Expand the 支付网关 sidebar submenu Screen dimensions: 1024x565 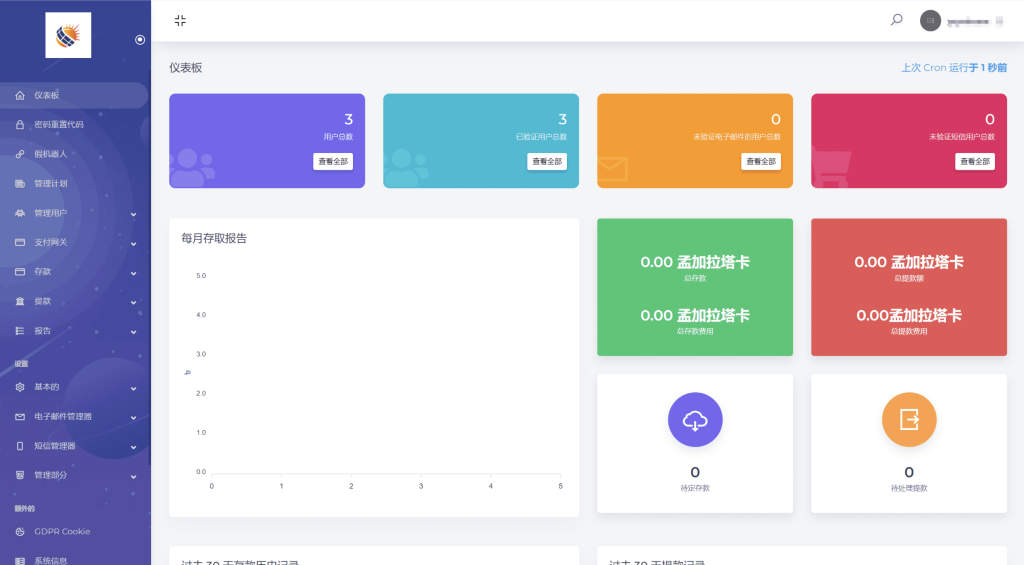133,243
